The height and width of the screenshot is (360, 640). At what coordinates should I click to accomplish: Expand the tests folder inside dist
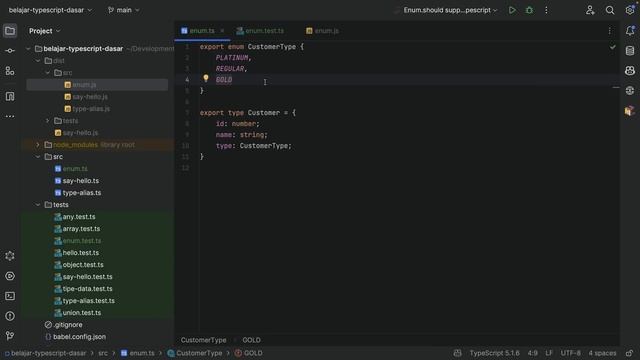48,121
